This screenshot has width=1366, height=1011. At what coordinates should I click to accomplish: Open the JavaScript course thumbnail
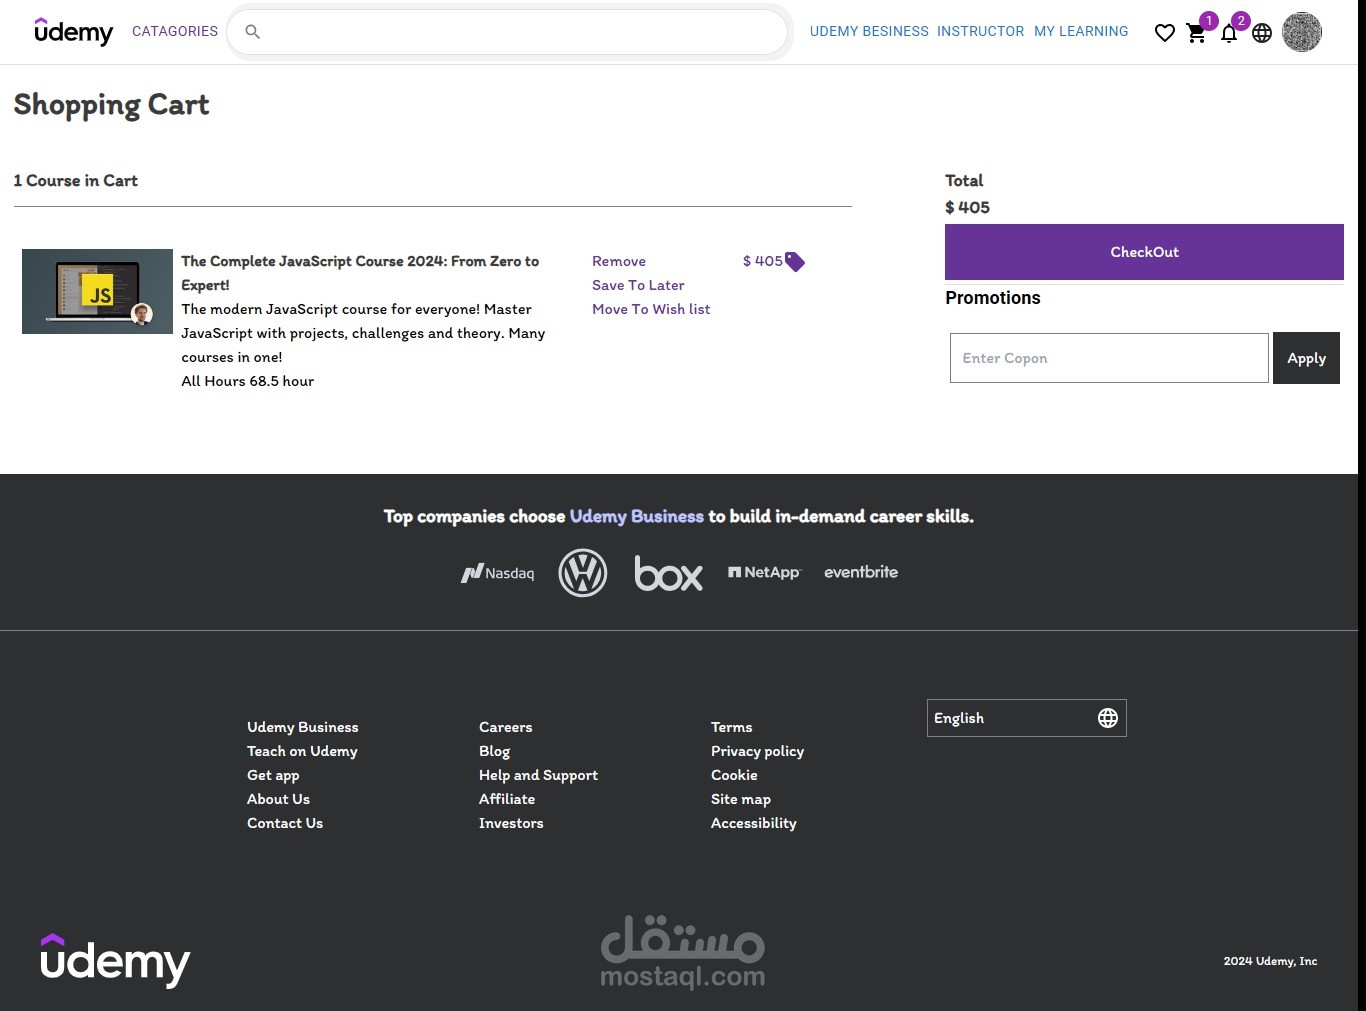(x=97, y=291)
